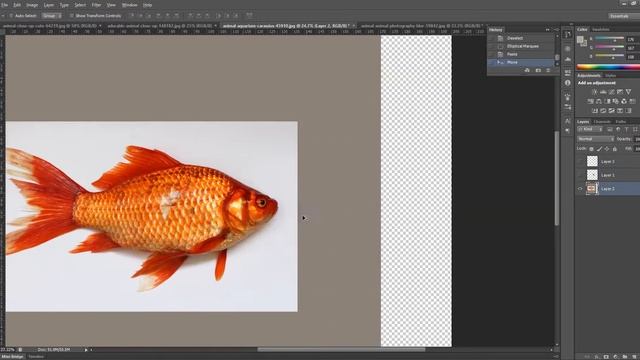
Task: Open the Info panel icon
Action: point(567,82)
